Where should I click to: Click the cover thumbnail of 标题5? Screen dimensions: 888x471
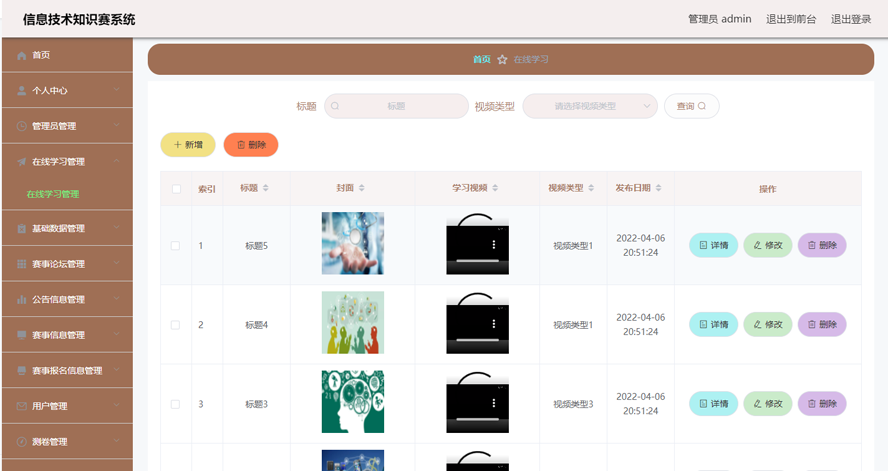(x=353, y=243)
